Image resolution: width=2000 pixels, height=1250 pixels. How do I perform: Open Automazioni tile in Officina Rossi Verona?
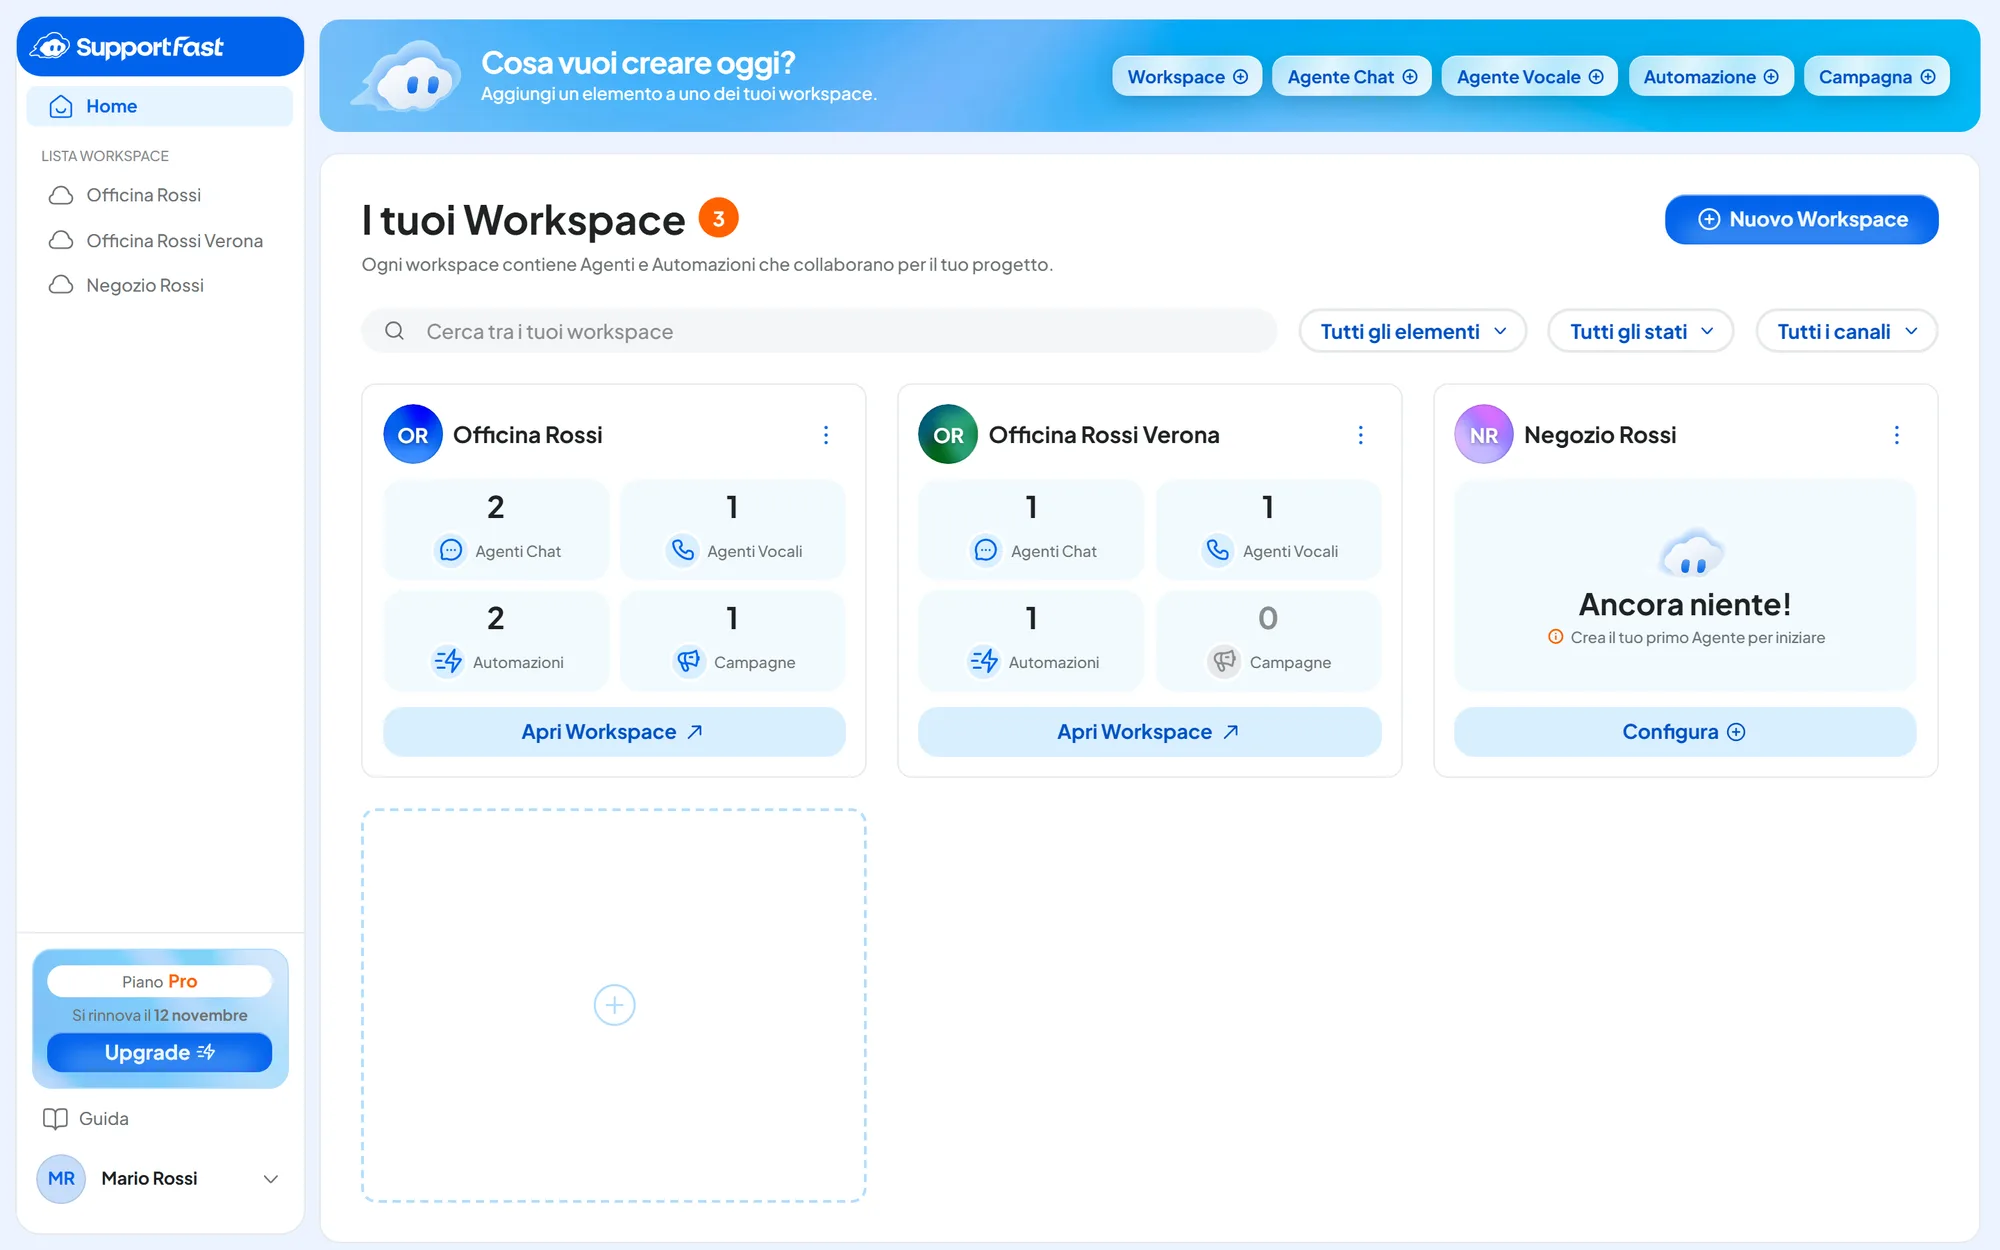(1031, 641)
